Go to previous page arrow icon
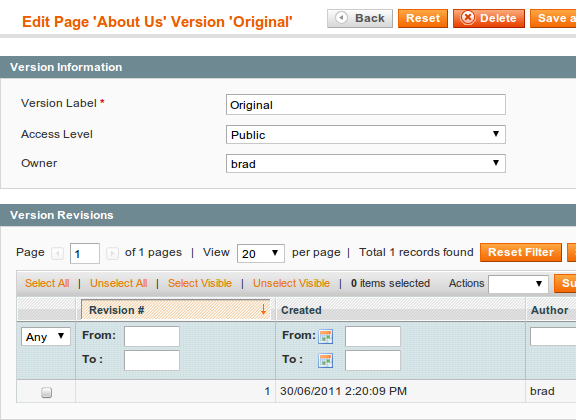The height and width of the screenshot is (420, 576). point(58,254)
